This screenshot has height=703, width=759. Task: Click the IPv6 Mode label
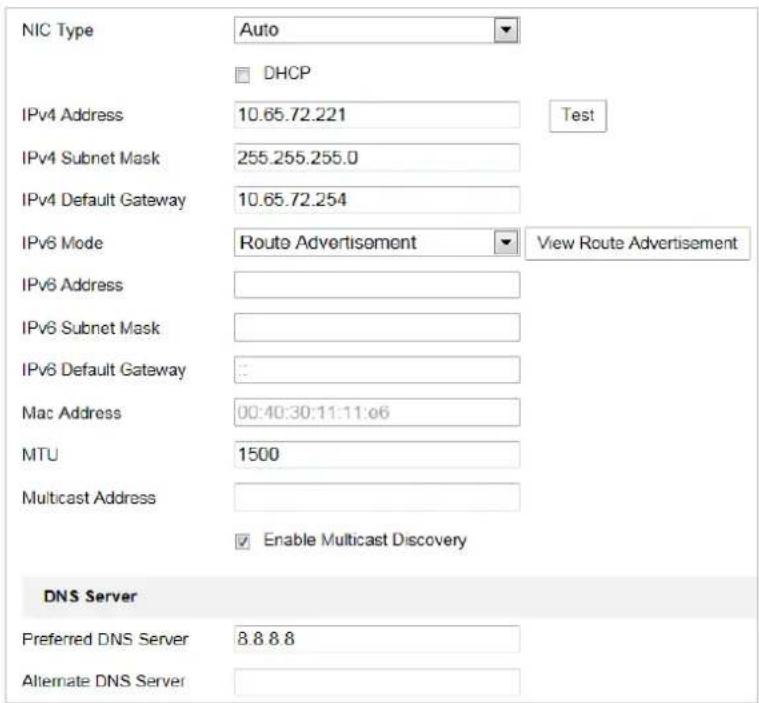coord(62,243)
